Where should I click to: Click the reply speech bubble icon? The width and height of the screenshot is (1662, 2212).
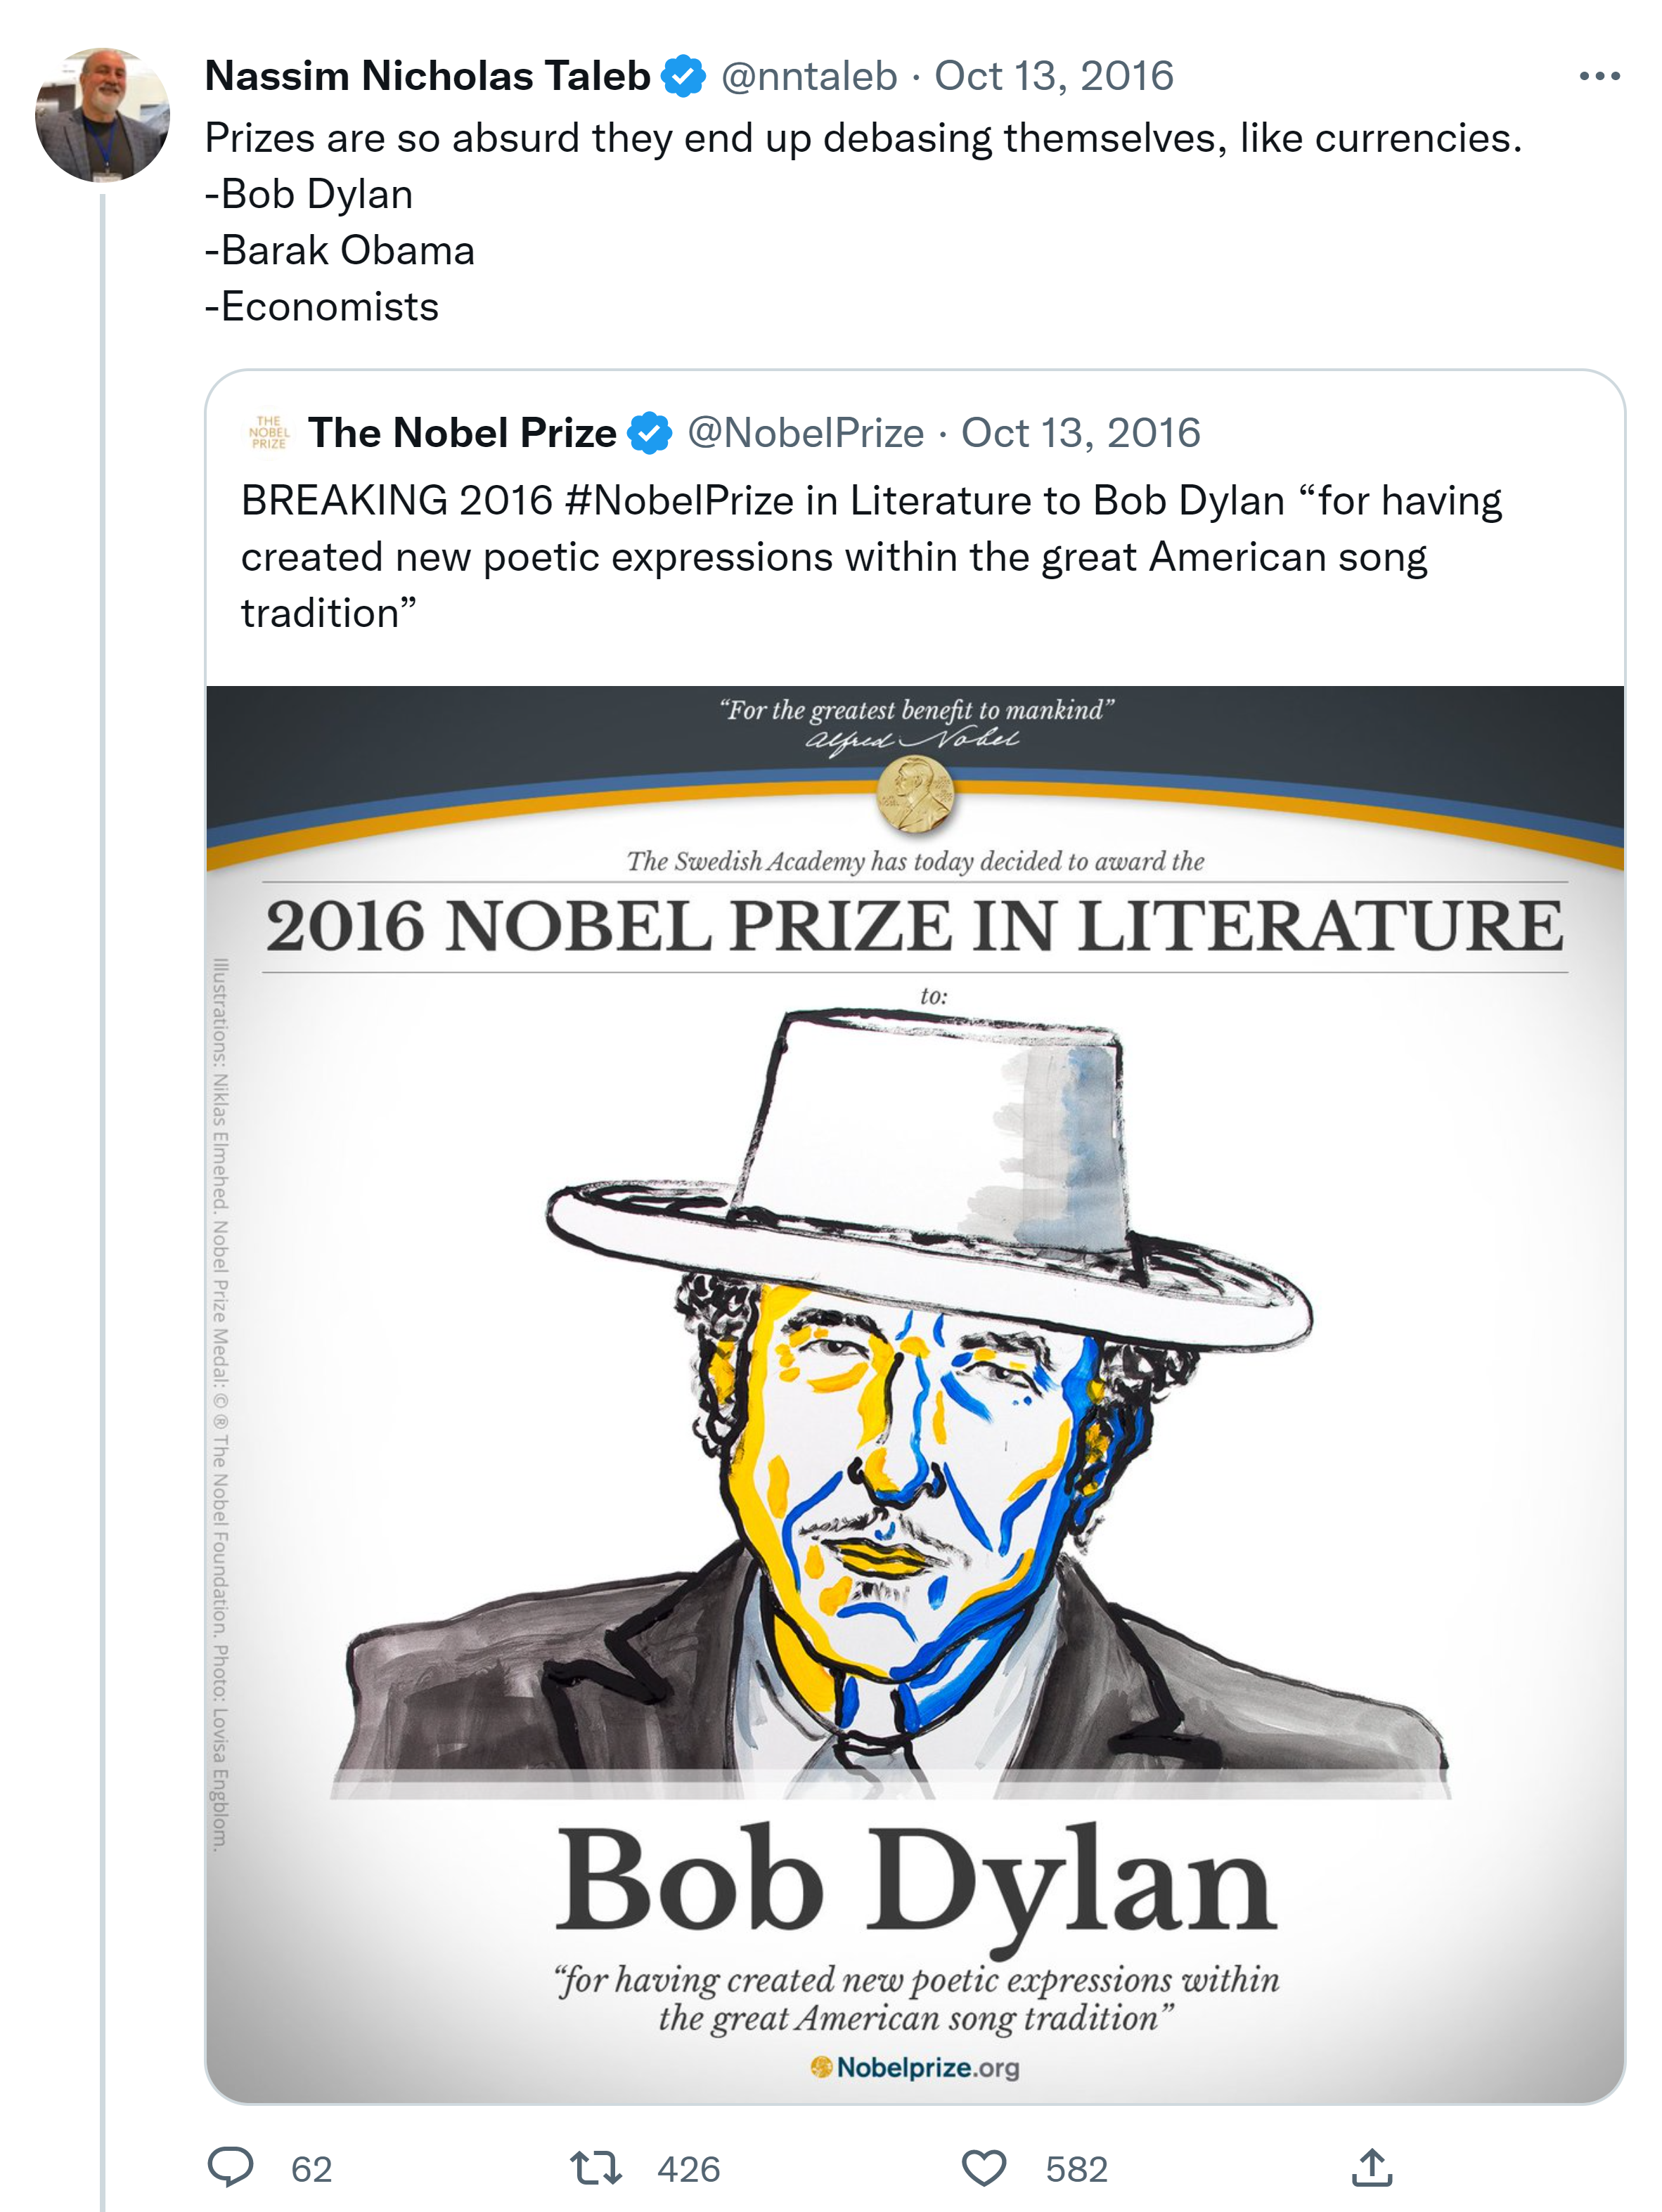(x=230, y=2167)
